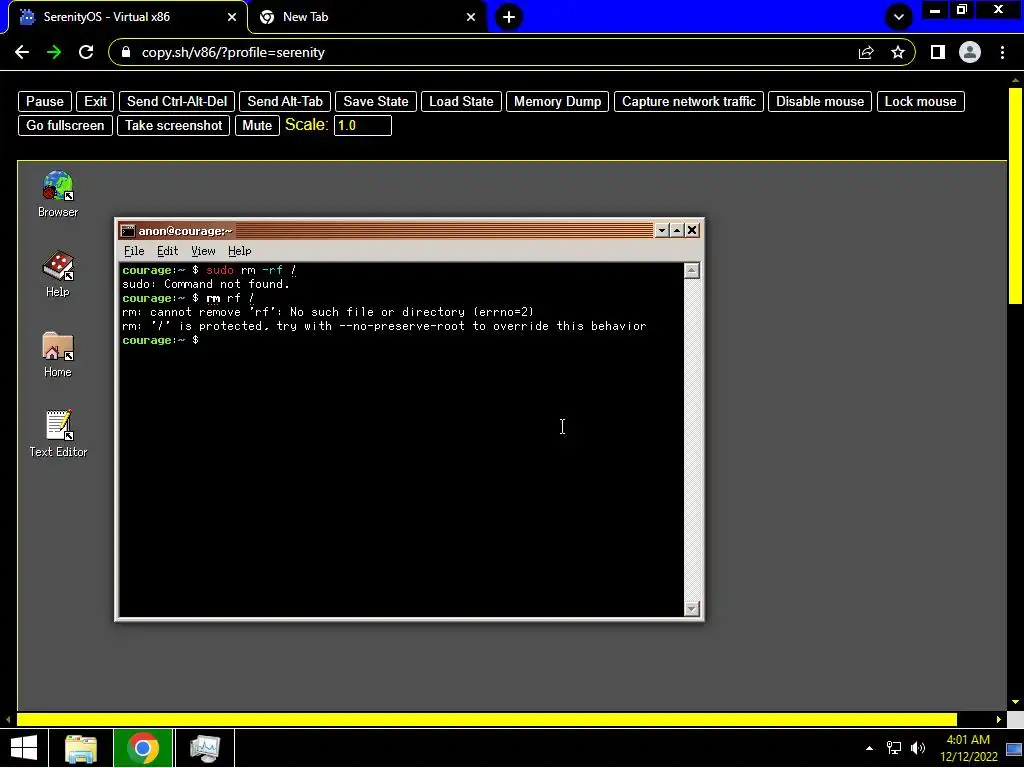The height and width of the screenshot is (768, 1024).
Task: Open the Chrome tab search dropdown
Action: 899,17
